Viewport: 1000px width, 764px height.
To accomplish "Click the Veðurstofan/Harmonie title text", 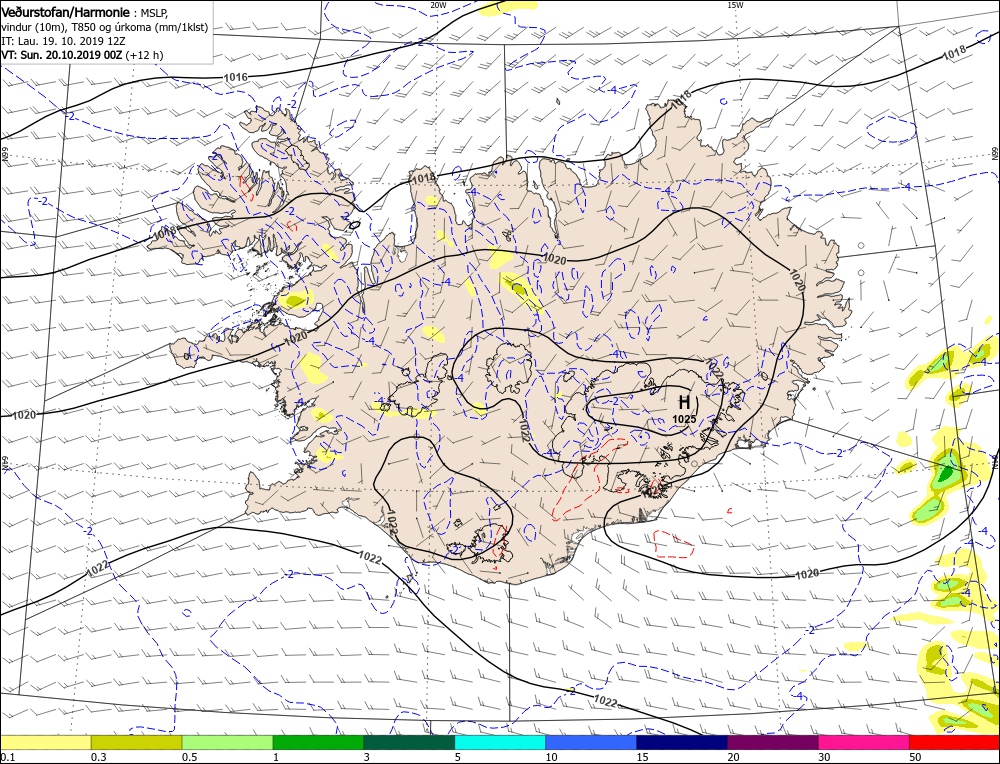I will [x=68, y=13].
